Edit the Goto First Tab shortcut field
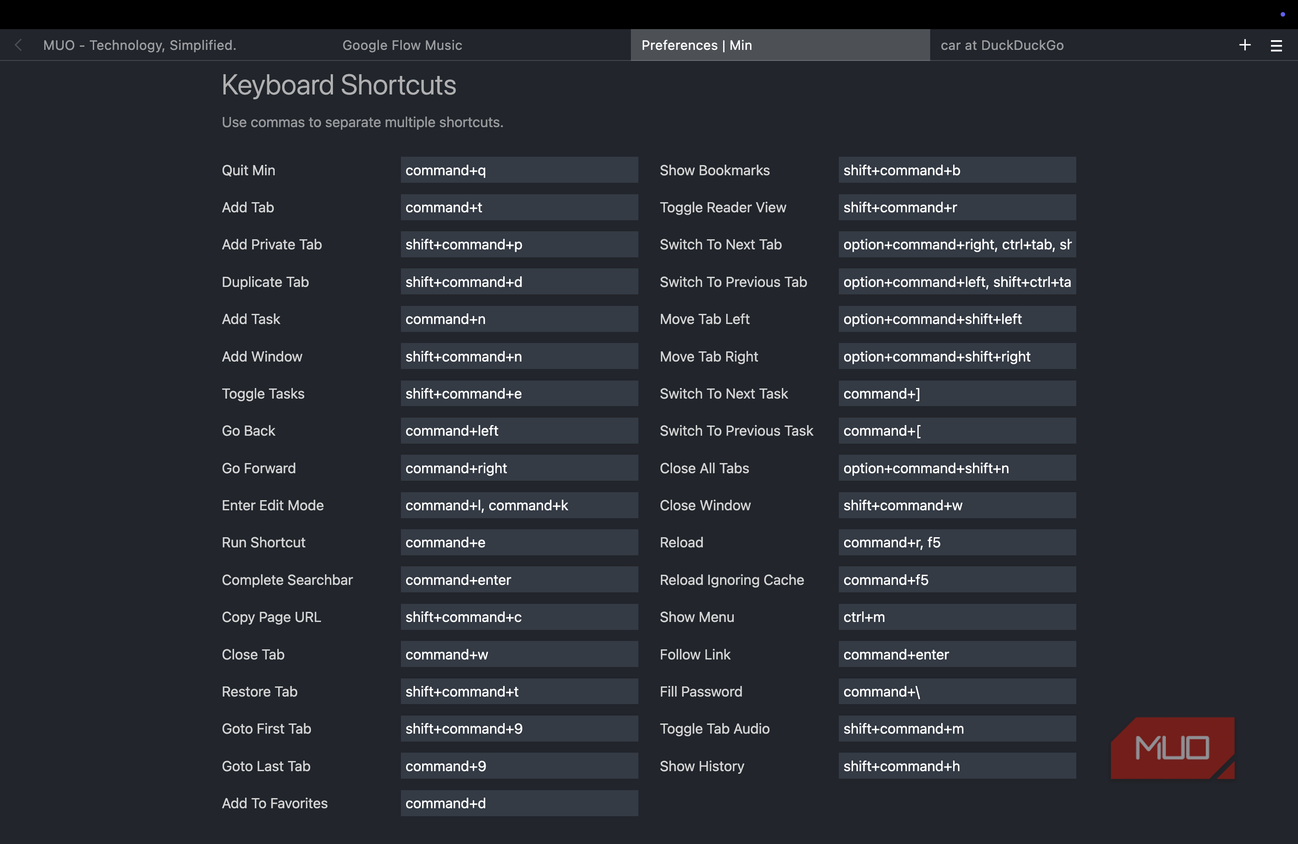This screenshot has width=1298, height=844. [x=519, y=729]
